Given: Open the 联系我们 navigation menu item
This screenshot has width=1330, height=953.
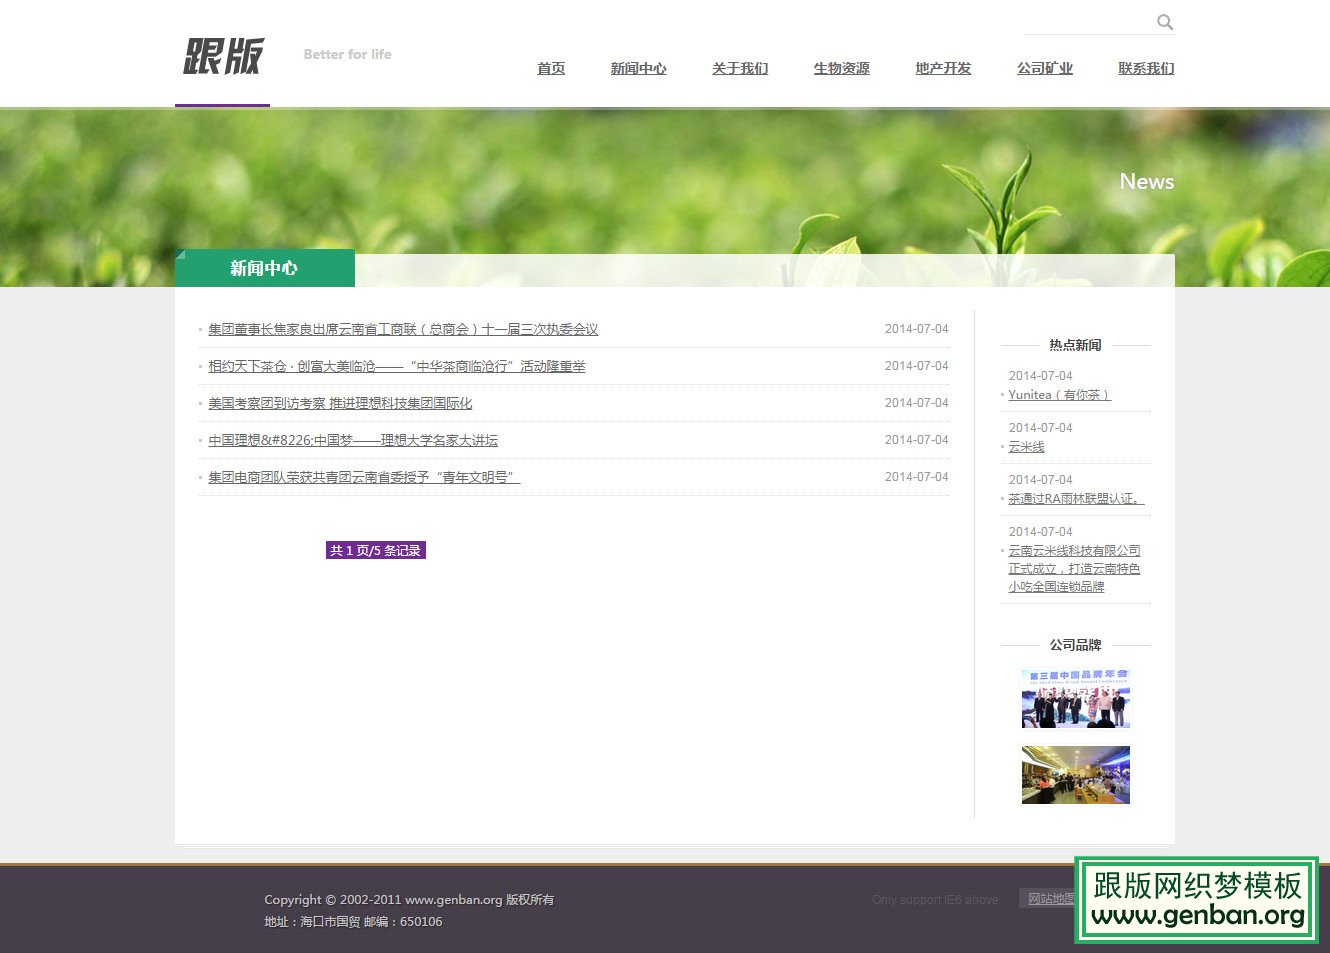Looking at the screenshot, I should pyautogui.click(x=1145, y=68).
